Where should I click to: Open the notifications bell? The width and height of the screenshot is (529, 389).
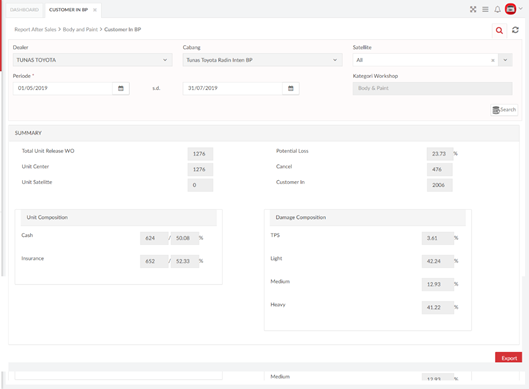[497, 9]
